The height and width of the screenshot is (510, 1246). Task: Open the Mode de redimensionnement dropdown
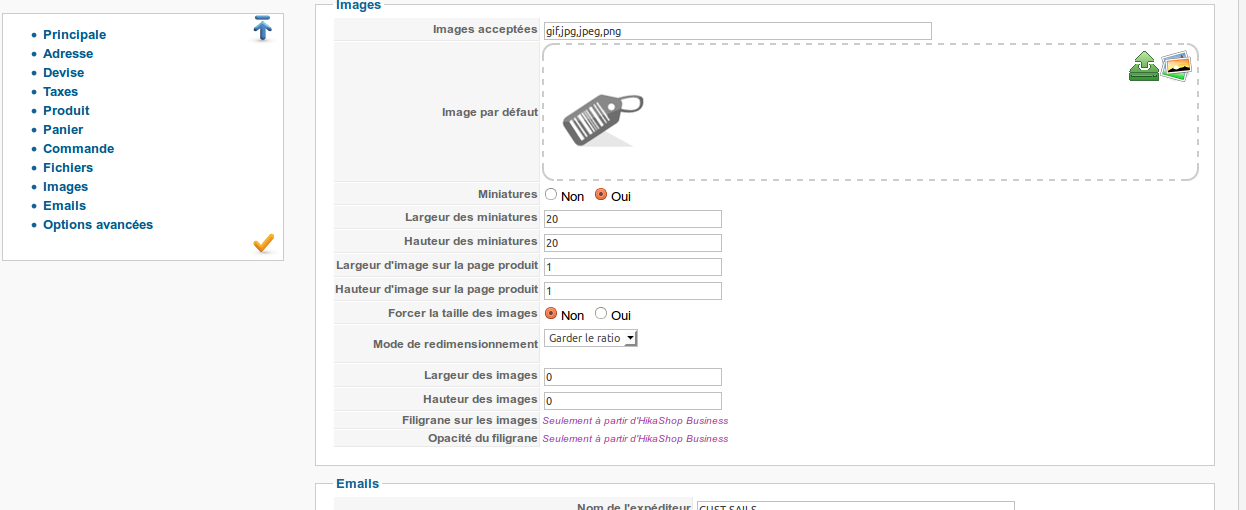tap(591, 338)
